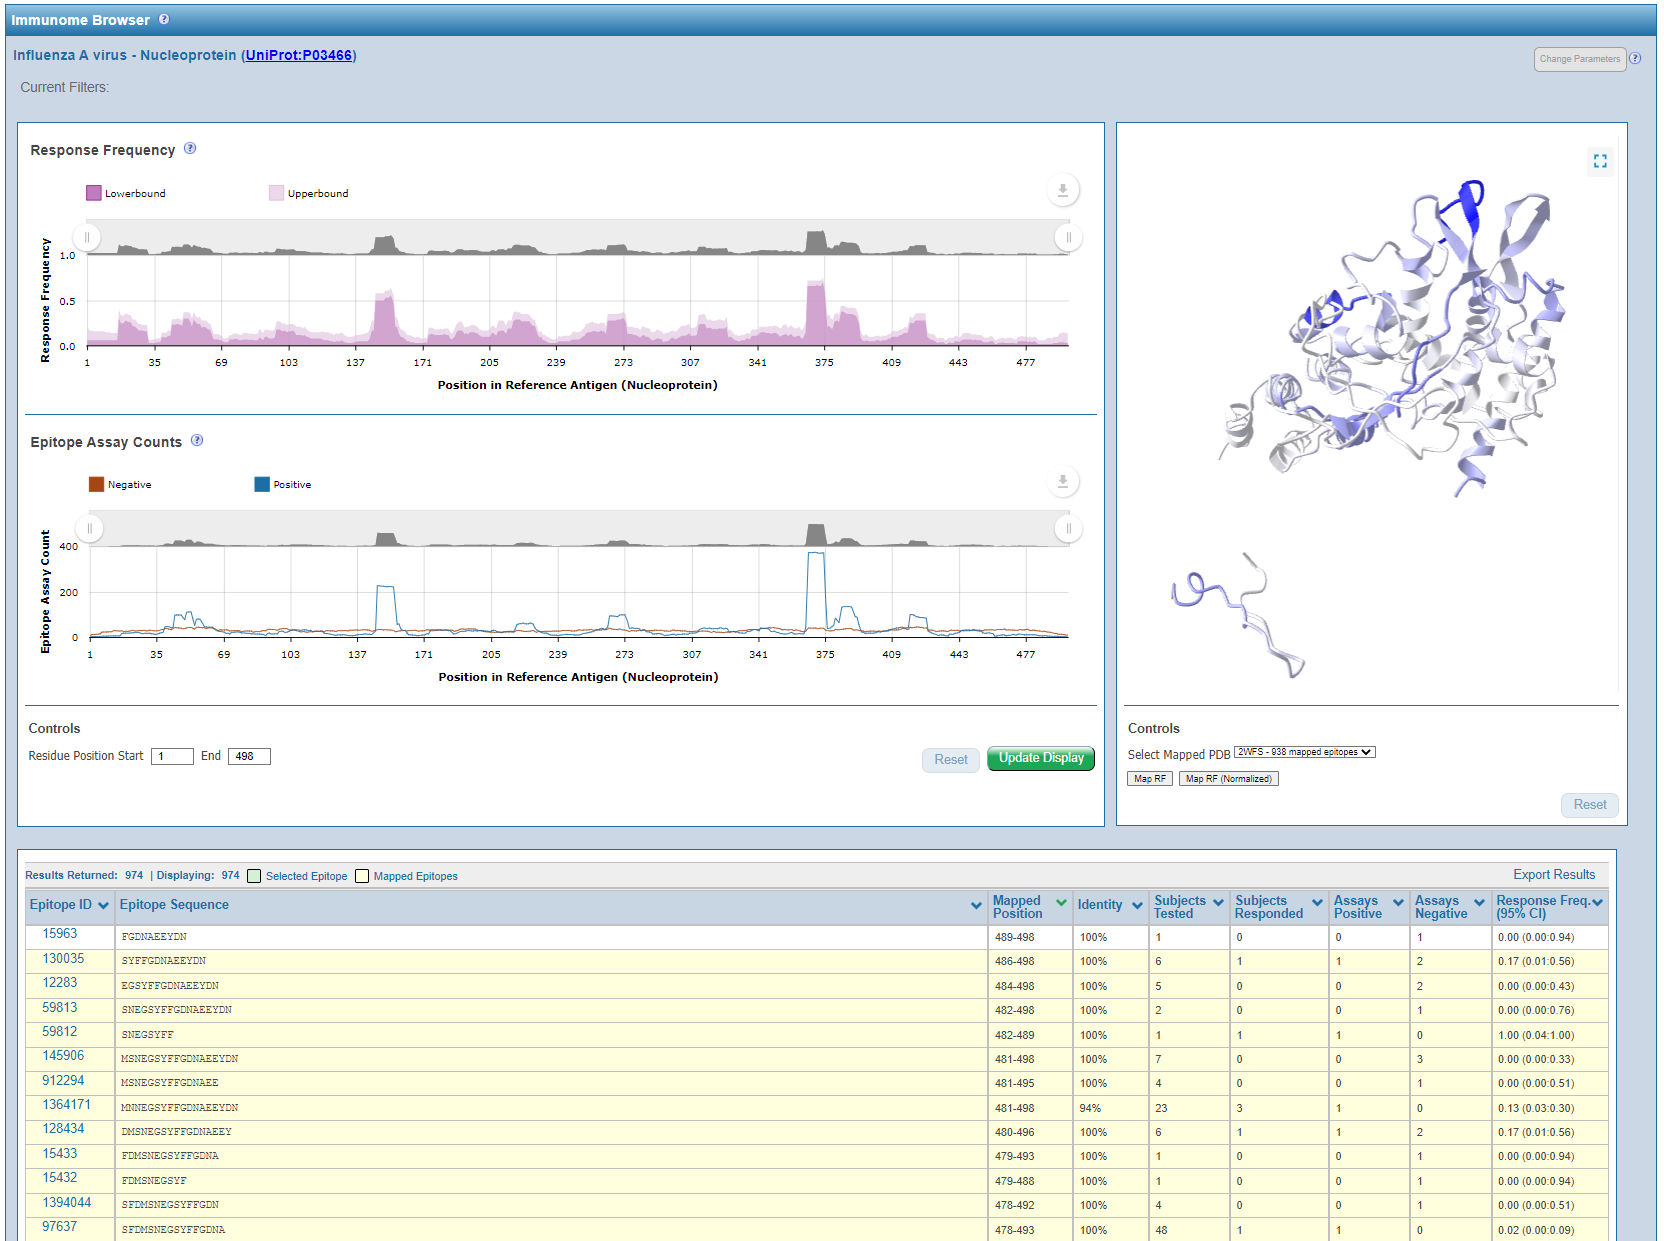Check the Mapped Epitopes checkbox
The width and height of the screenshot is (1664, 1241).
[362, 876]
